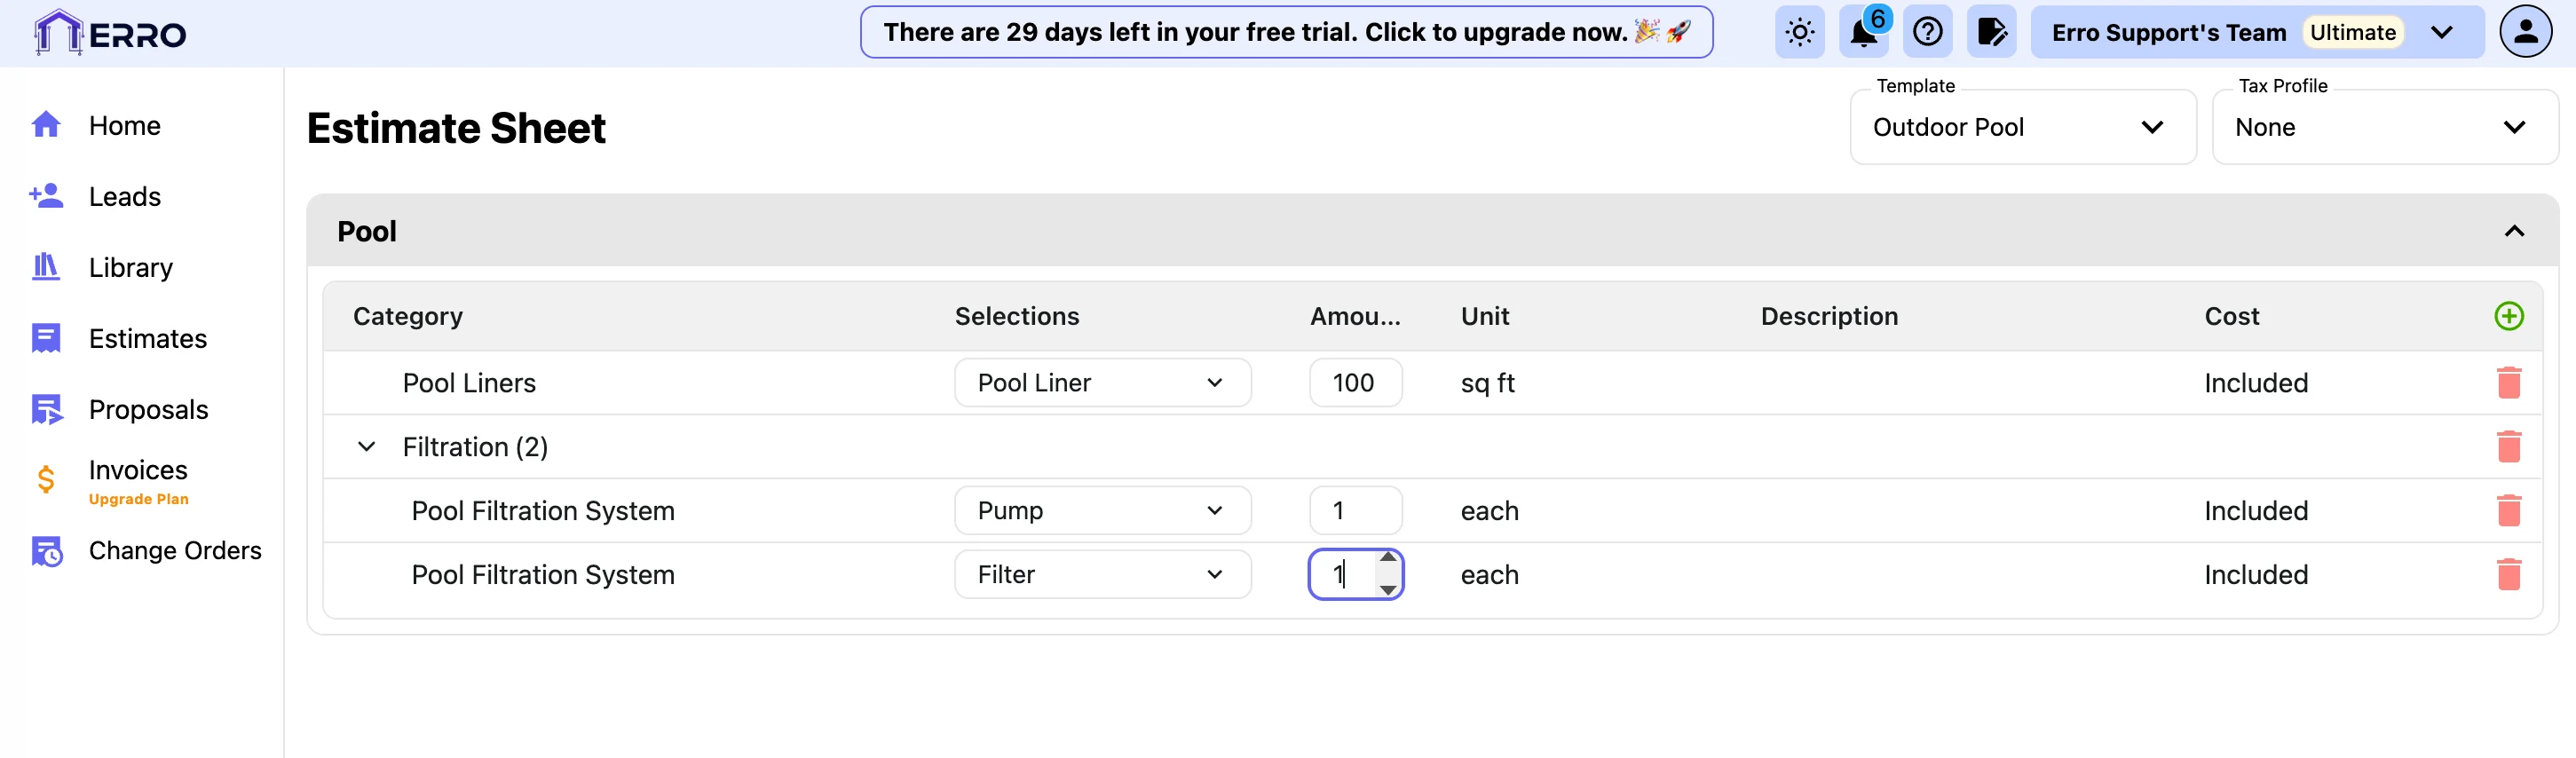Go to Estimates in sidebar
This screenshot has height=758, width=2576.
click(x=147, y=339)
